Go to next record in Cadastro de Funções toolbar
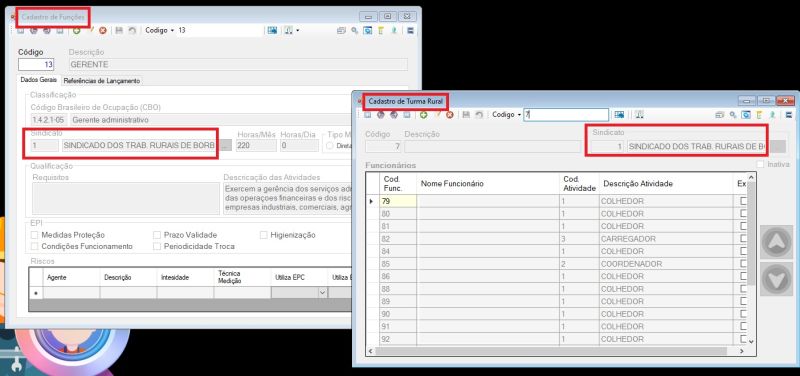The width and height of the screenshot is (800, 376). pos(47,31)
